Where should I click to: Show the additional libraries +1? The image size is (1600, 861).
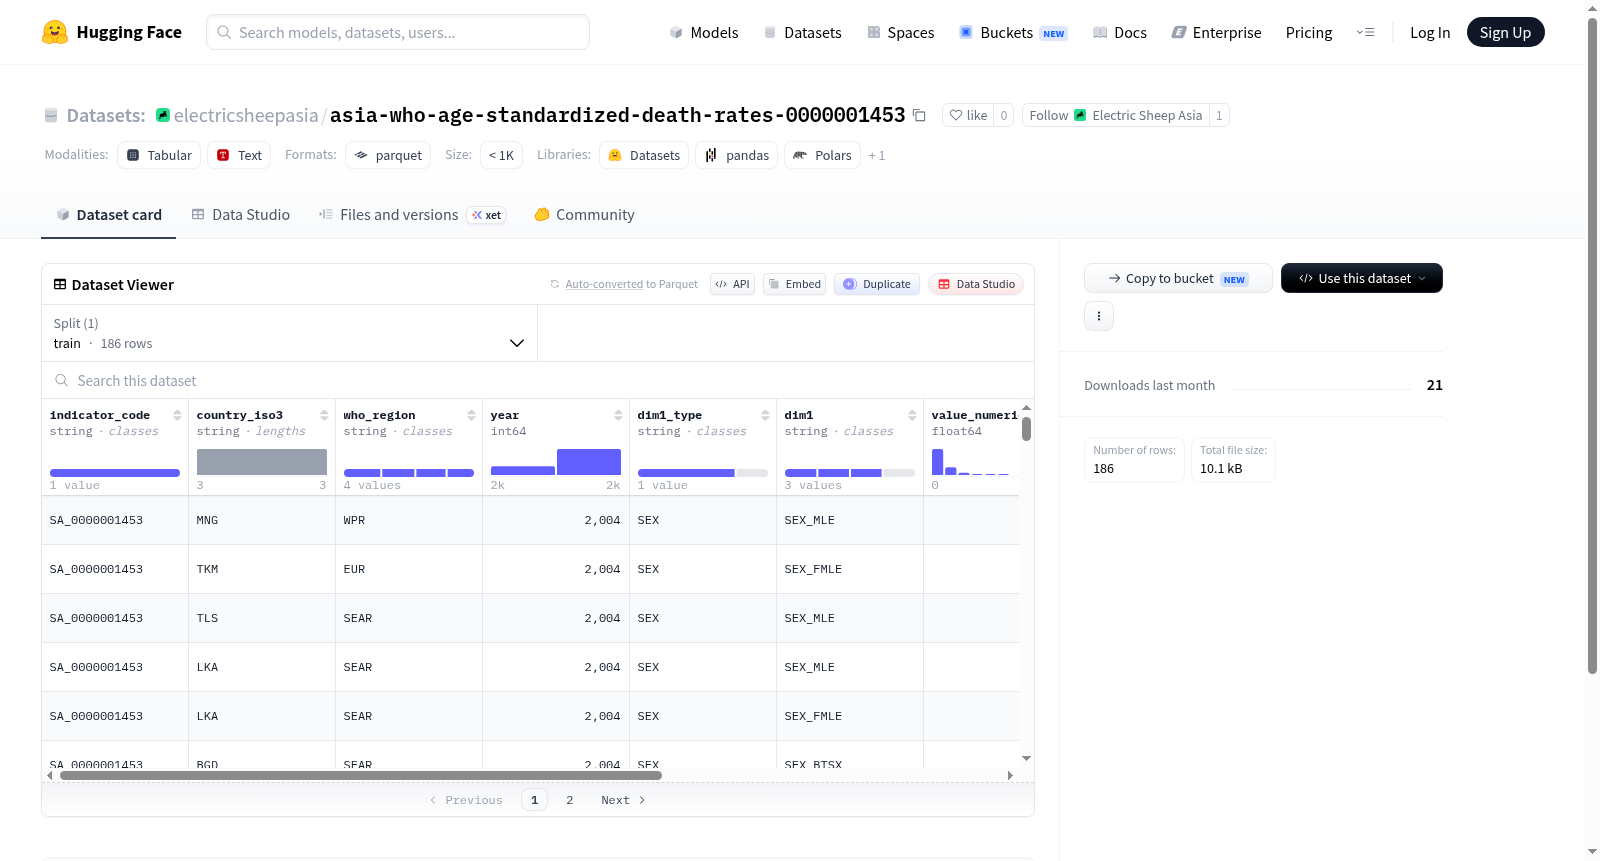[x=877, y=155]
